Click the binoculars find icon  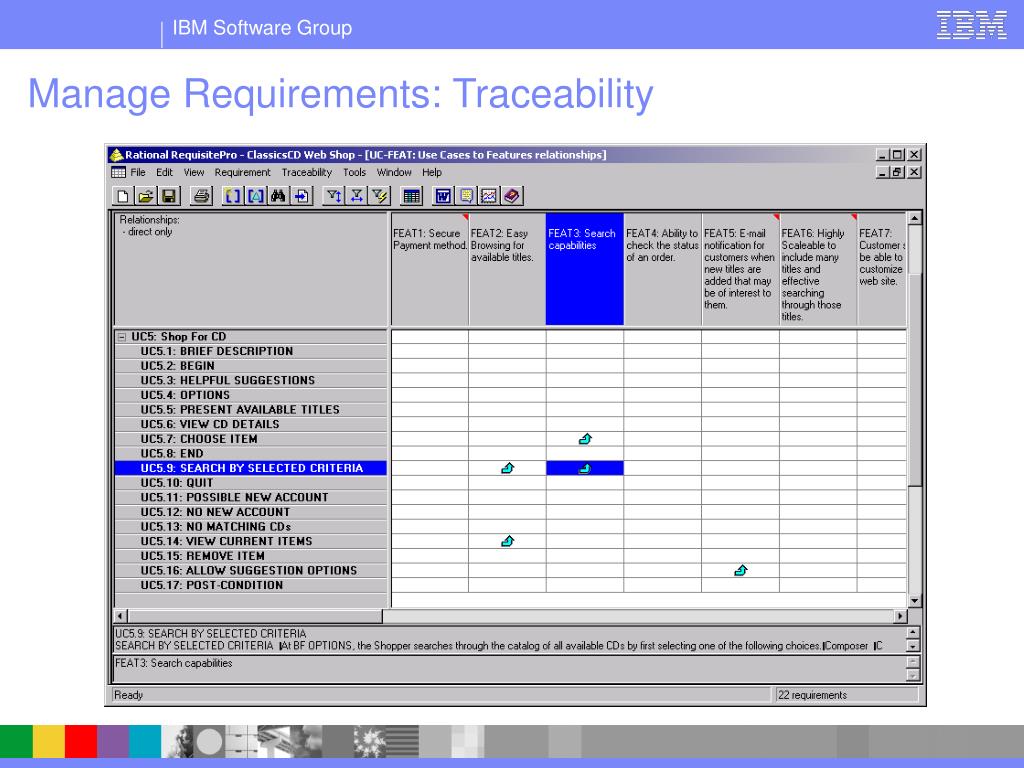[278, 196]
